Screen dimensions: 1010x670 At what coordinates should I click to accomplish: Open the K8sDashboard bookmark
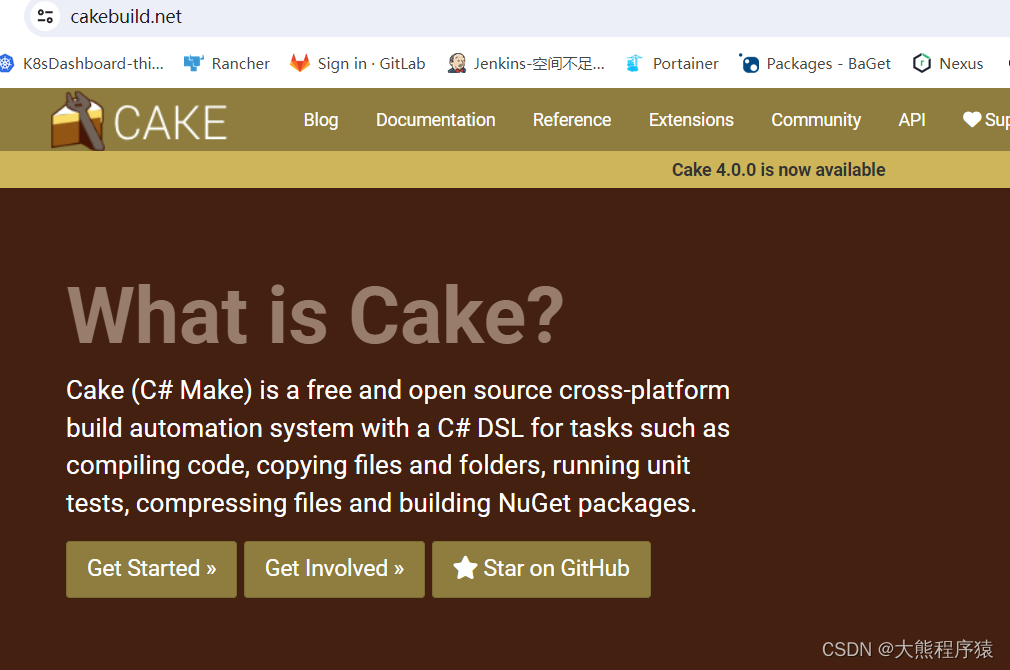85,62
